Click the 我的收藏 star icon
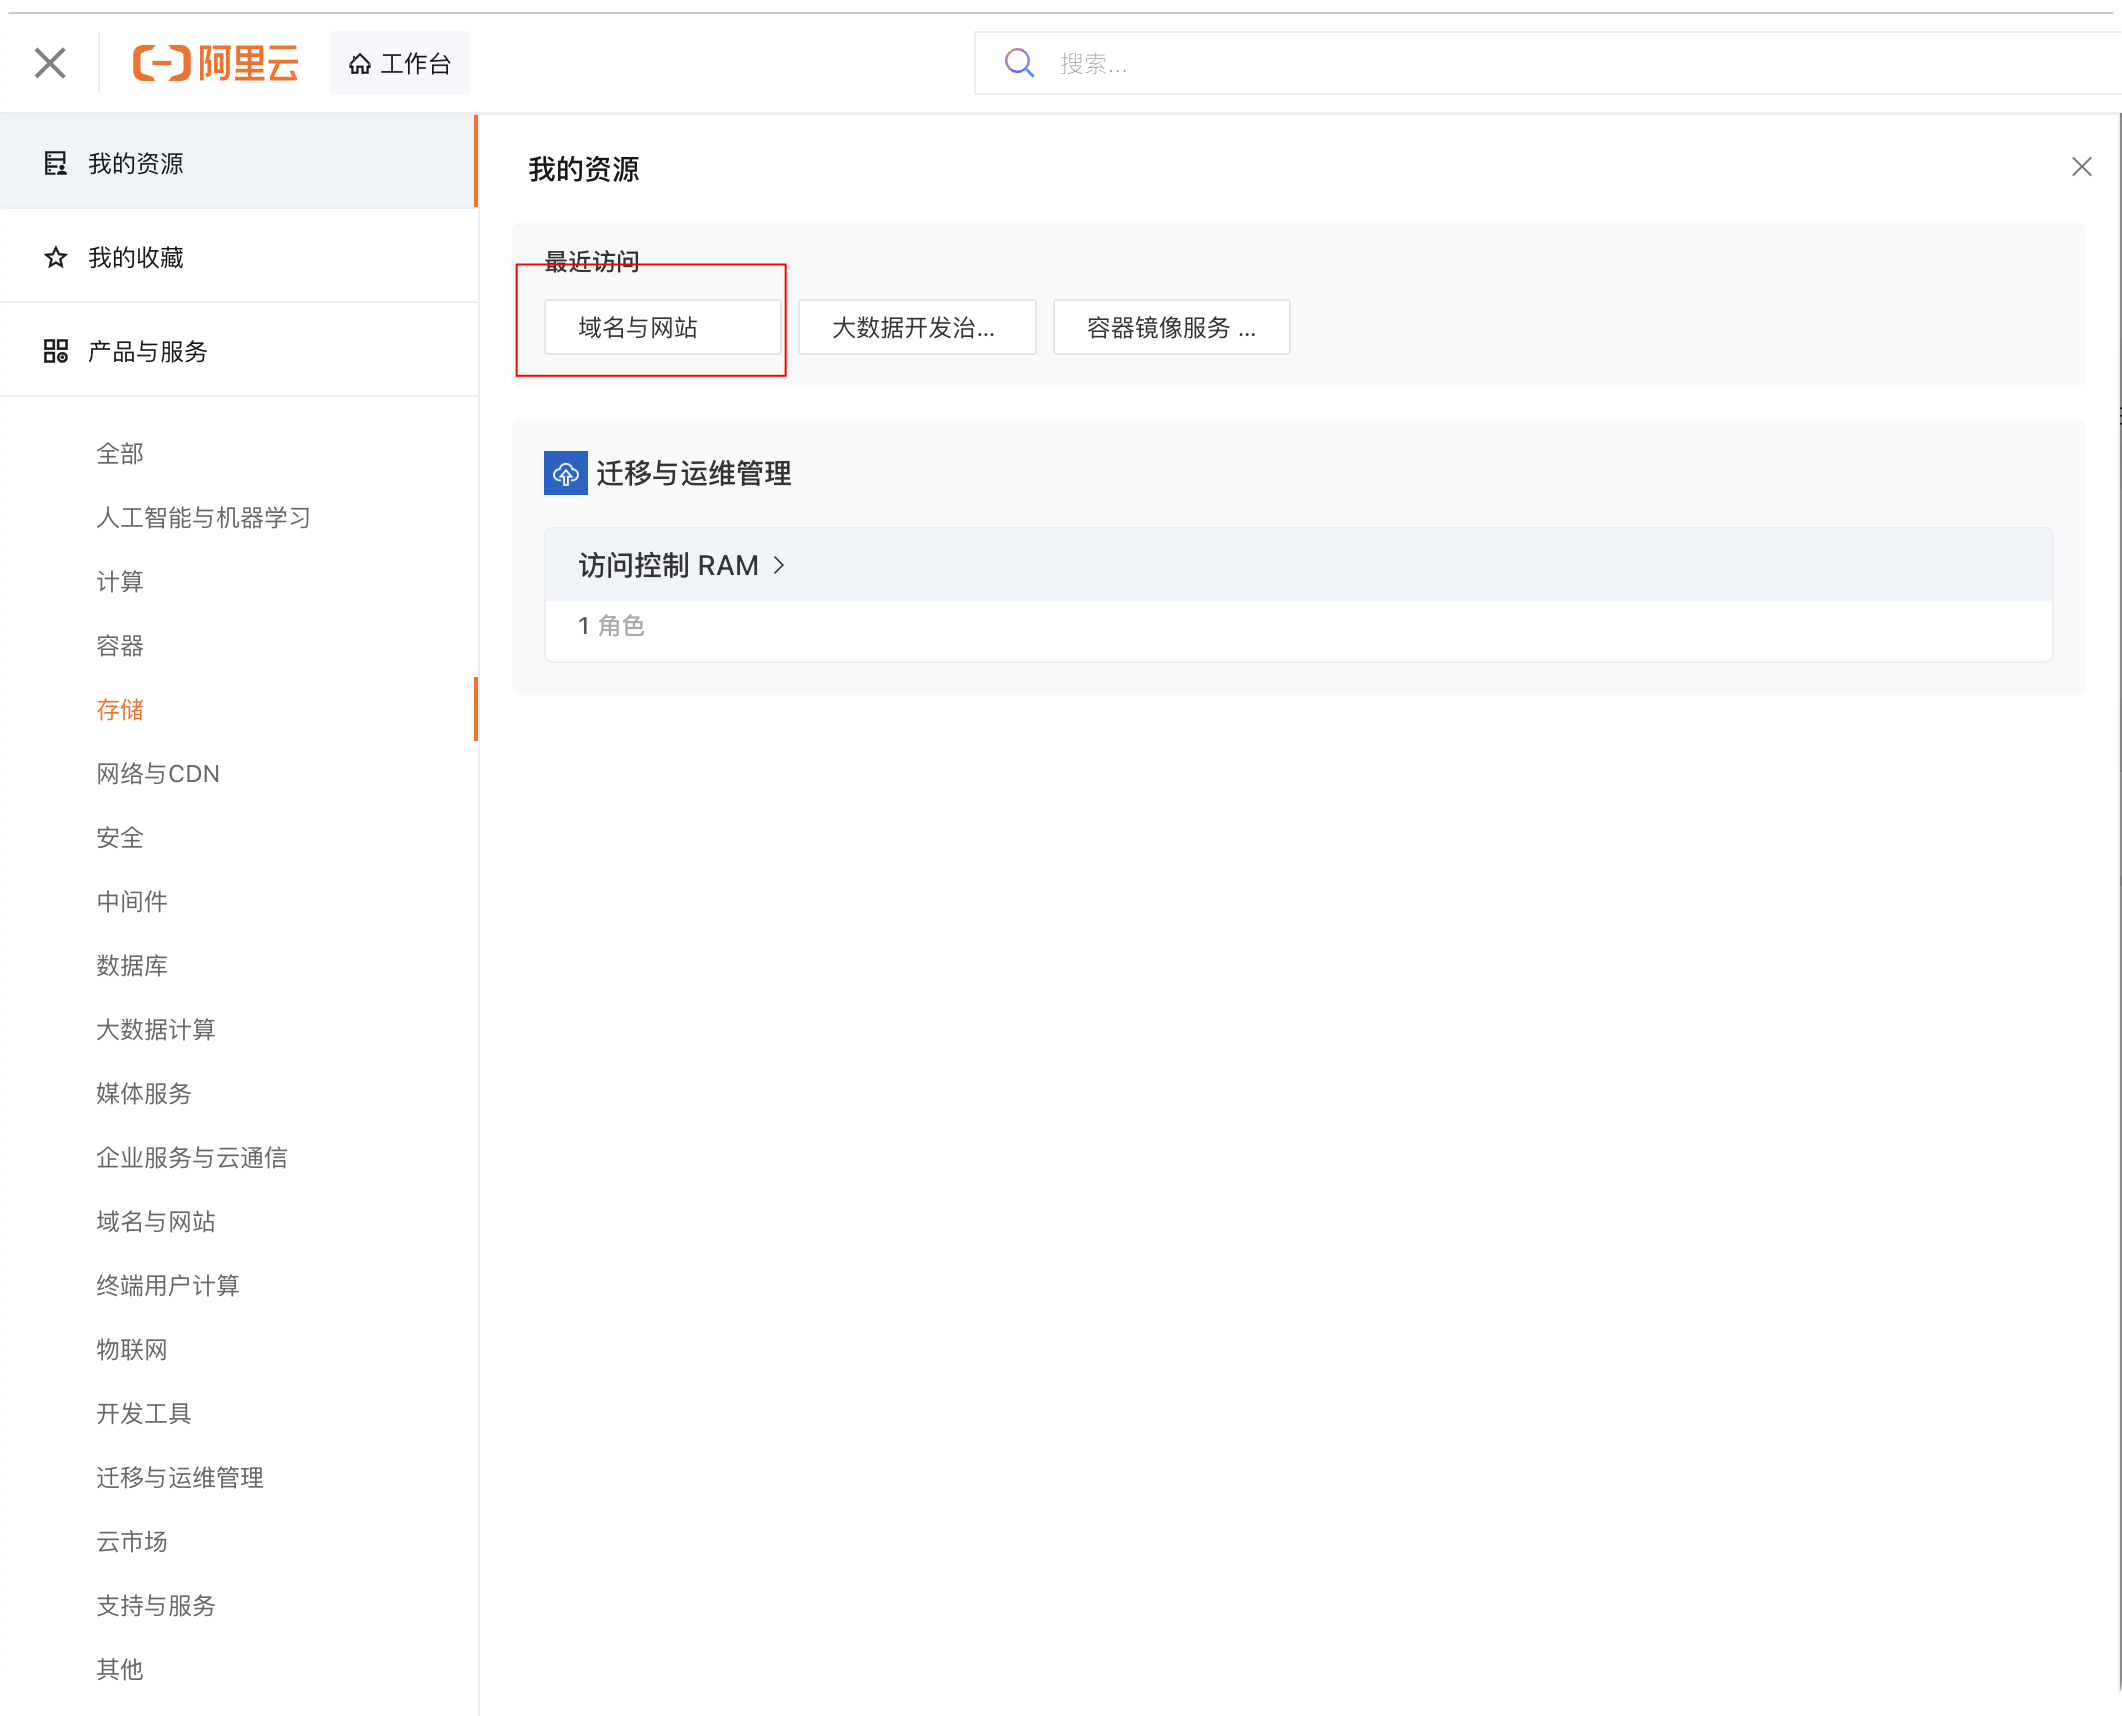This screenshot has width=2122, height=1716. [56, 257]
